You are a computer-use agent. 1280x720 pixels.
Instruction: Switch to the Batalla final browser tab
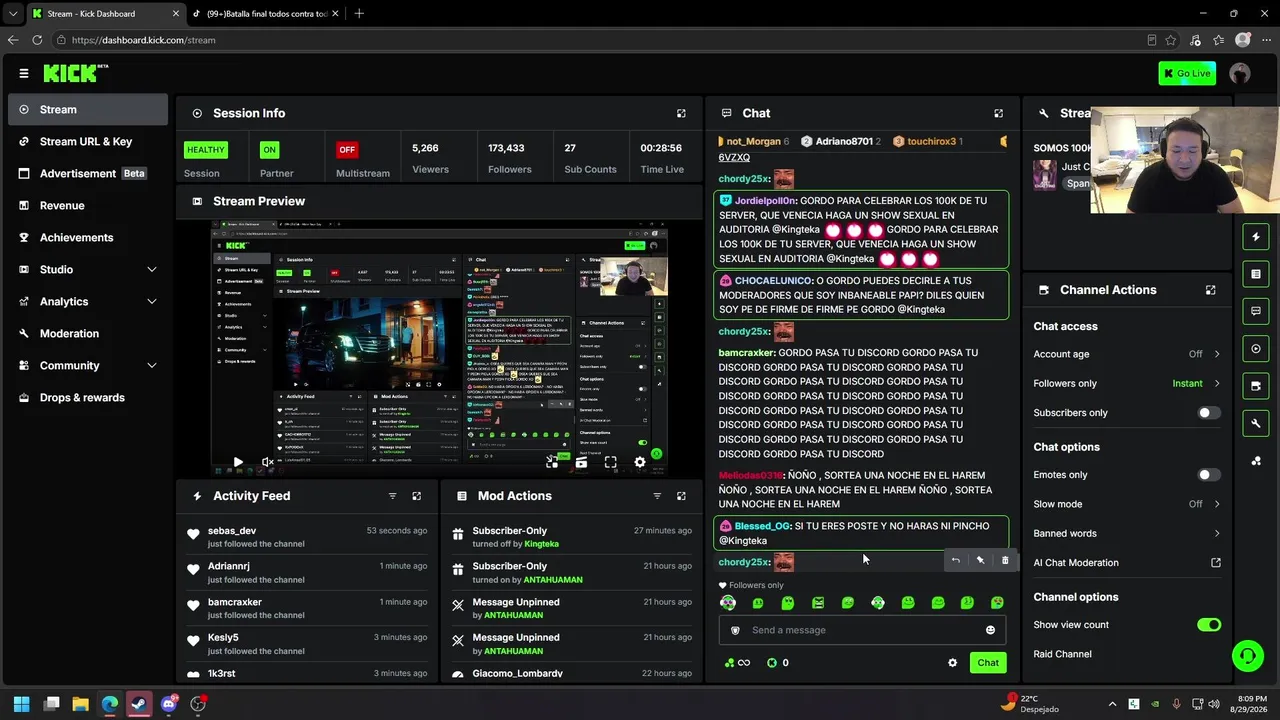(x=265, y=14)
